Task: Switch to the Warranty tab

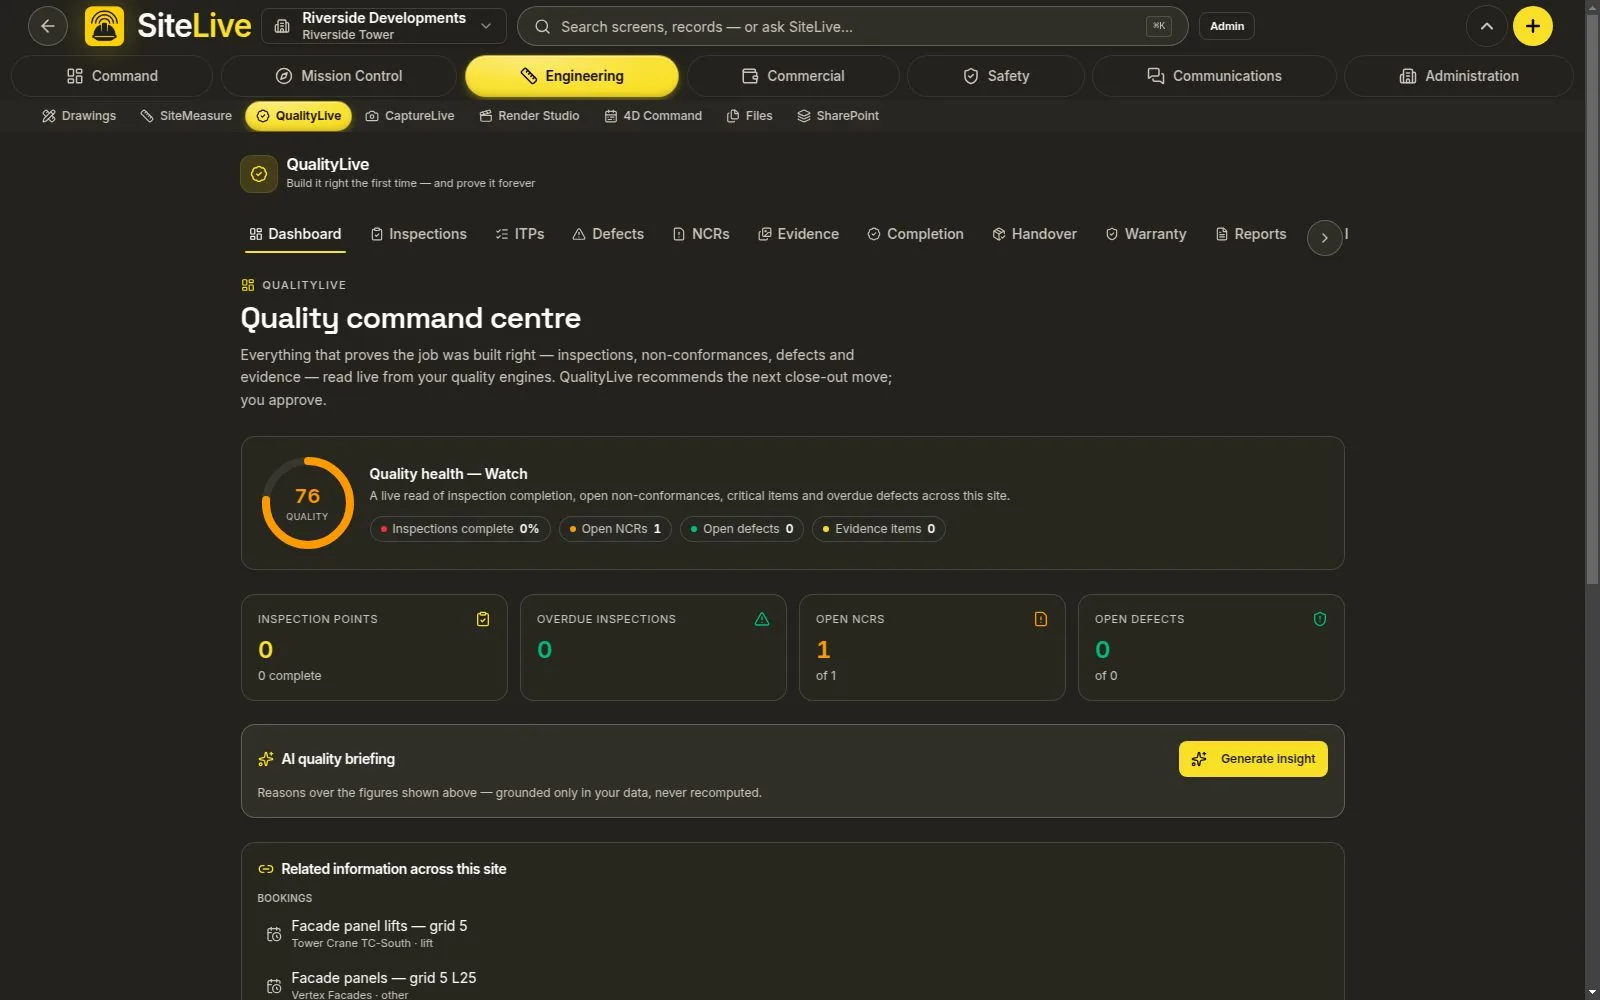Action: (x=1146, y=234)
